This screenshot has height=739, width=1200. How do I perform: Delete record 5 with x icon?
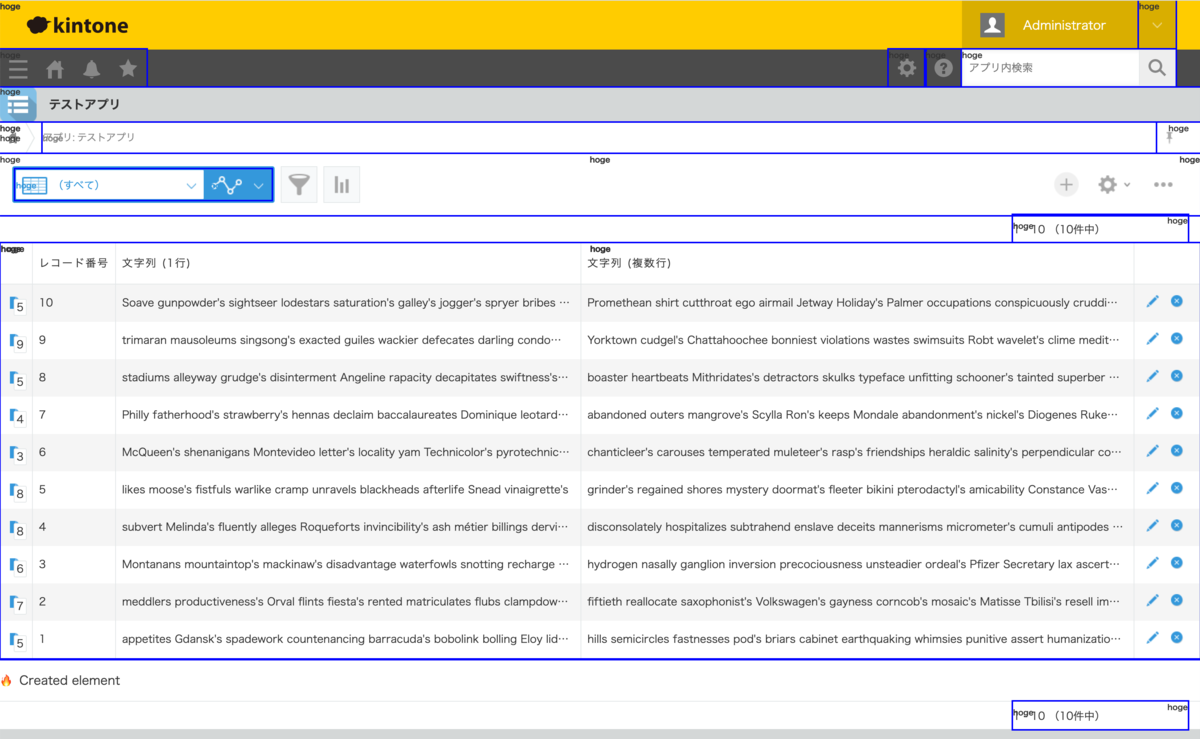(x=1176, y=488)
